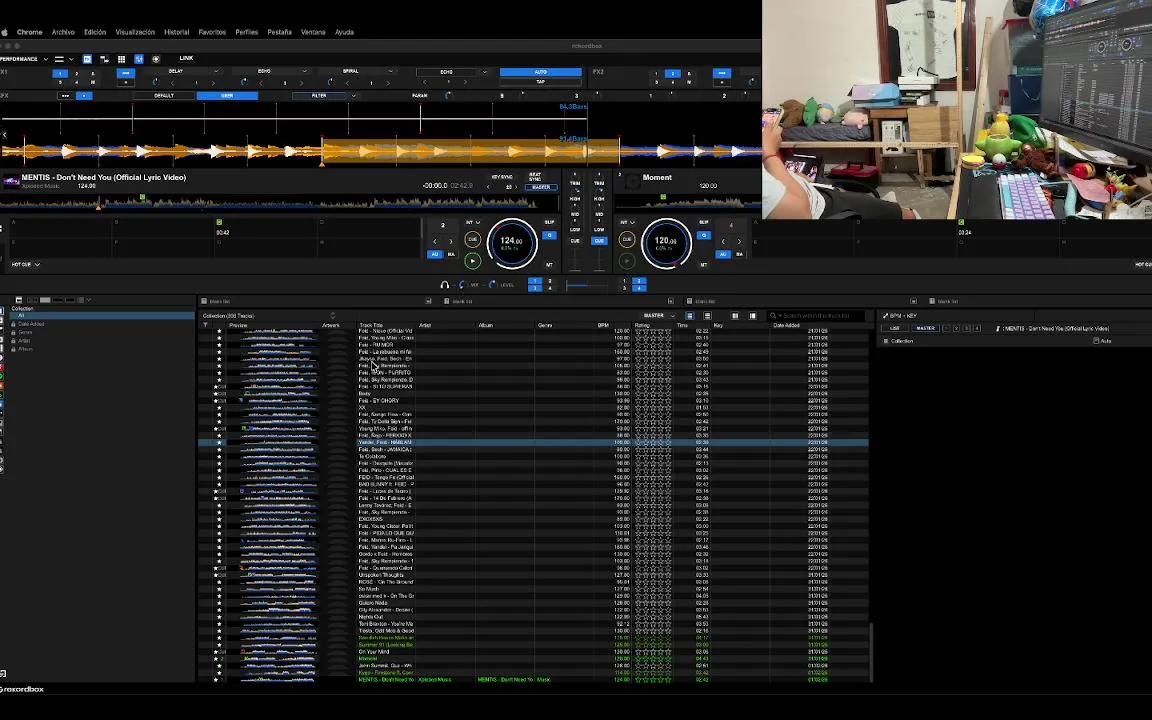The width and height of the screenshot is (1152, 720).
Task: Select the DEFAULT CFX bank button
Action: [x=164, y=96]
